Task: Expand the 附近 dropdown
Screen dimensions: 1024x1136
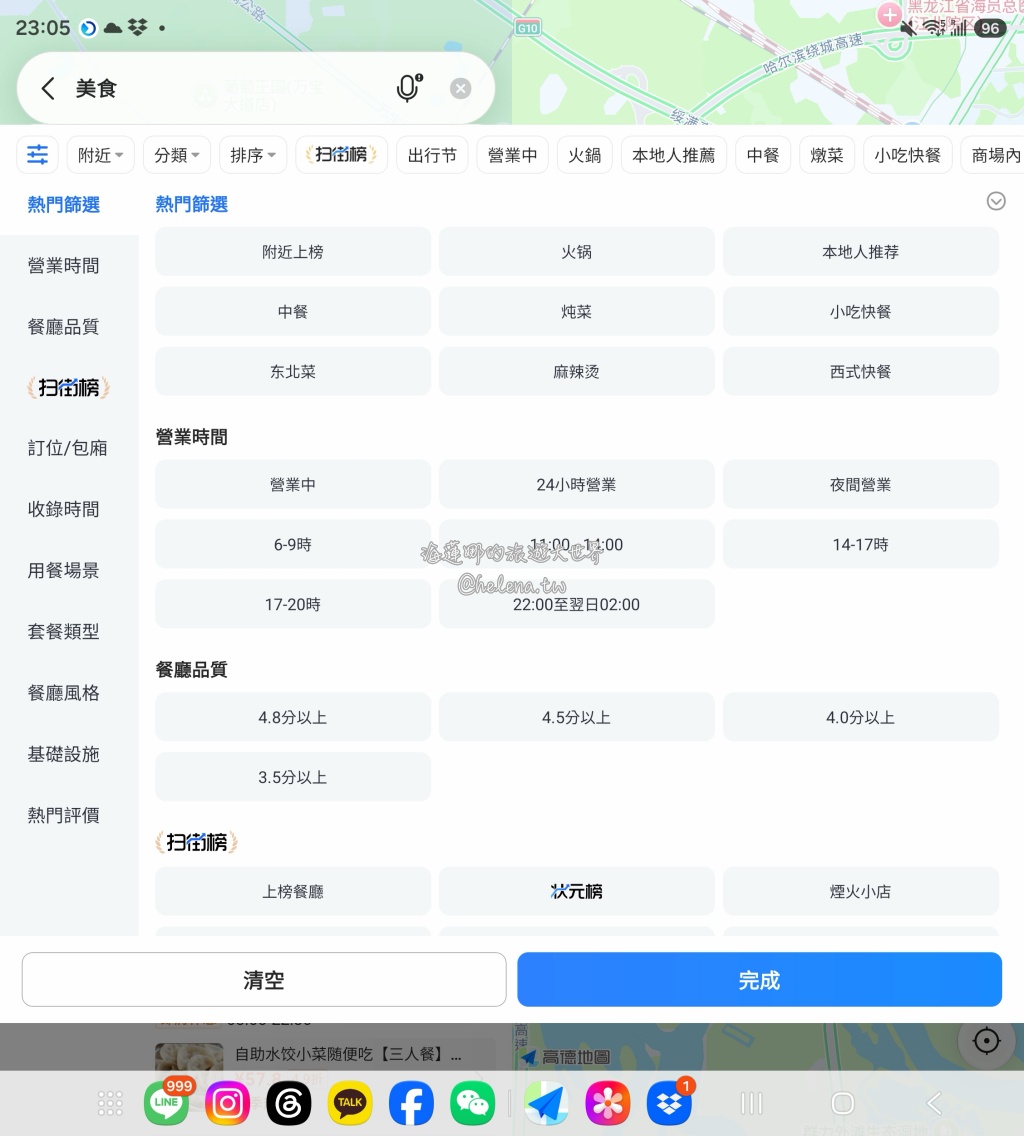Action: tap(100, 154)
